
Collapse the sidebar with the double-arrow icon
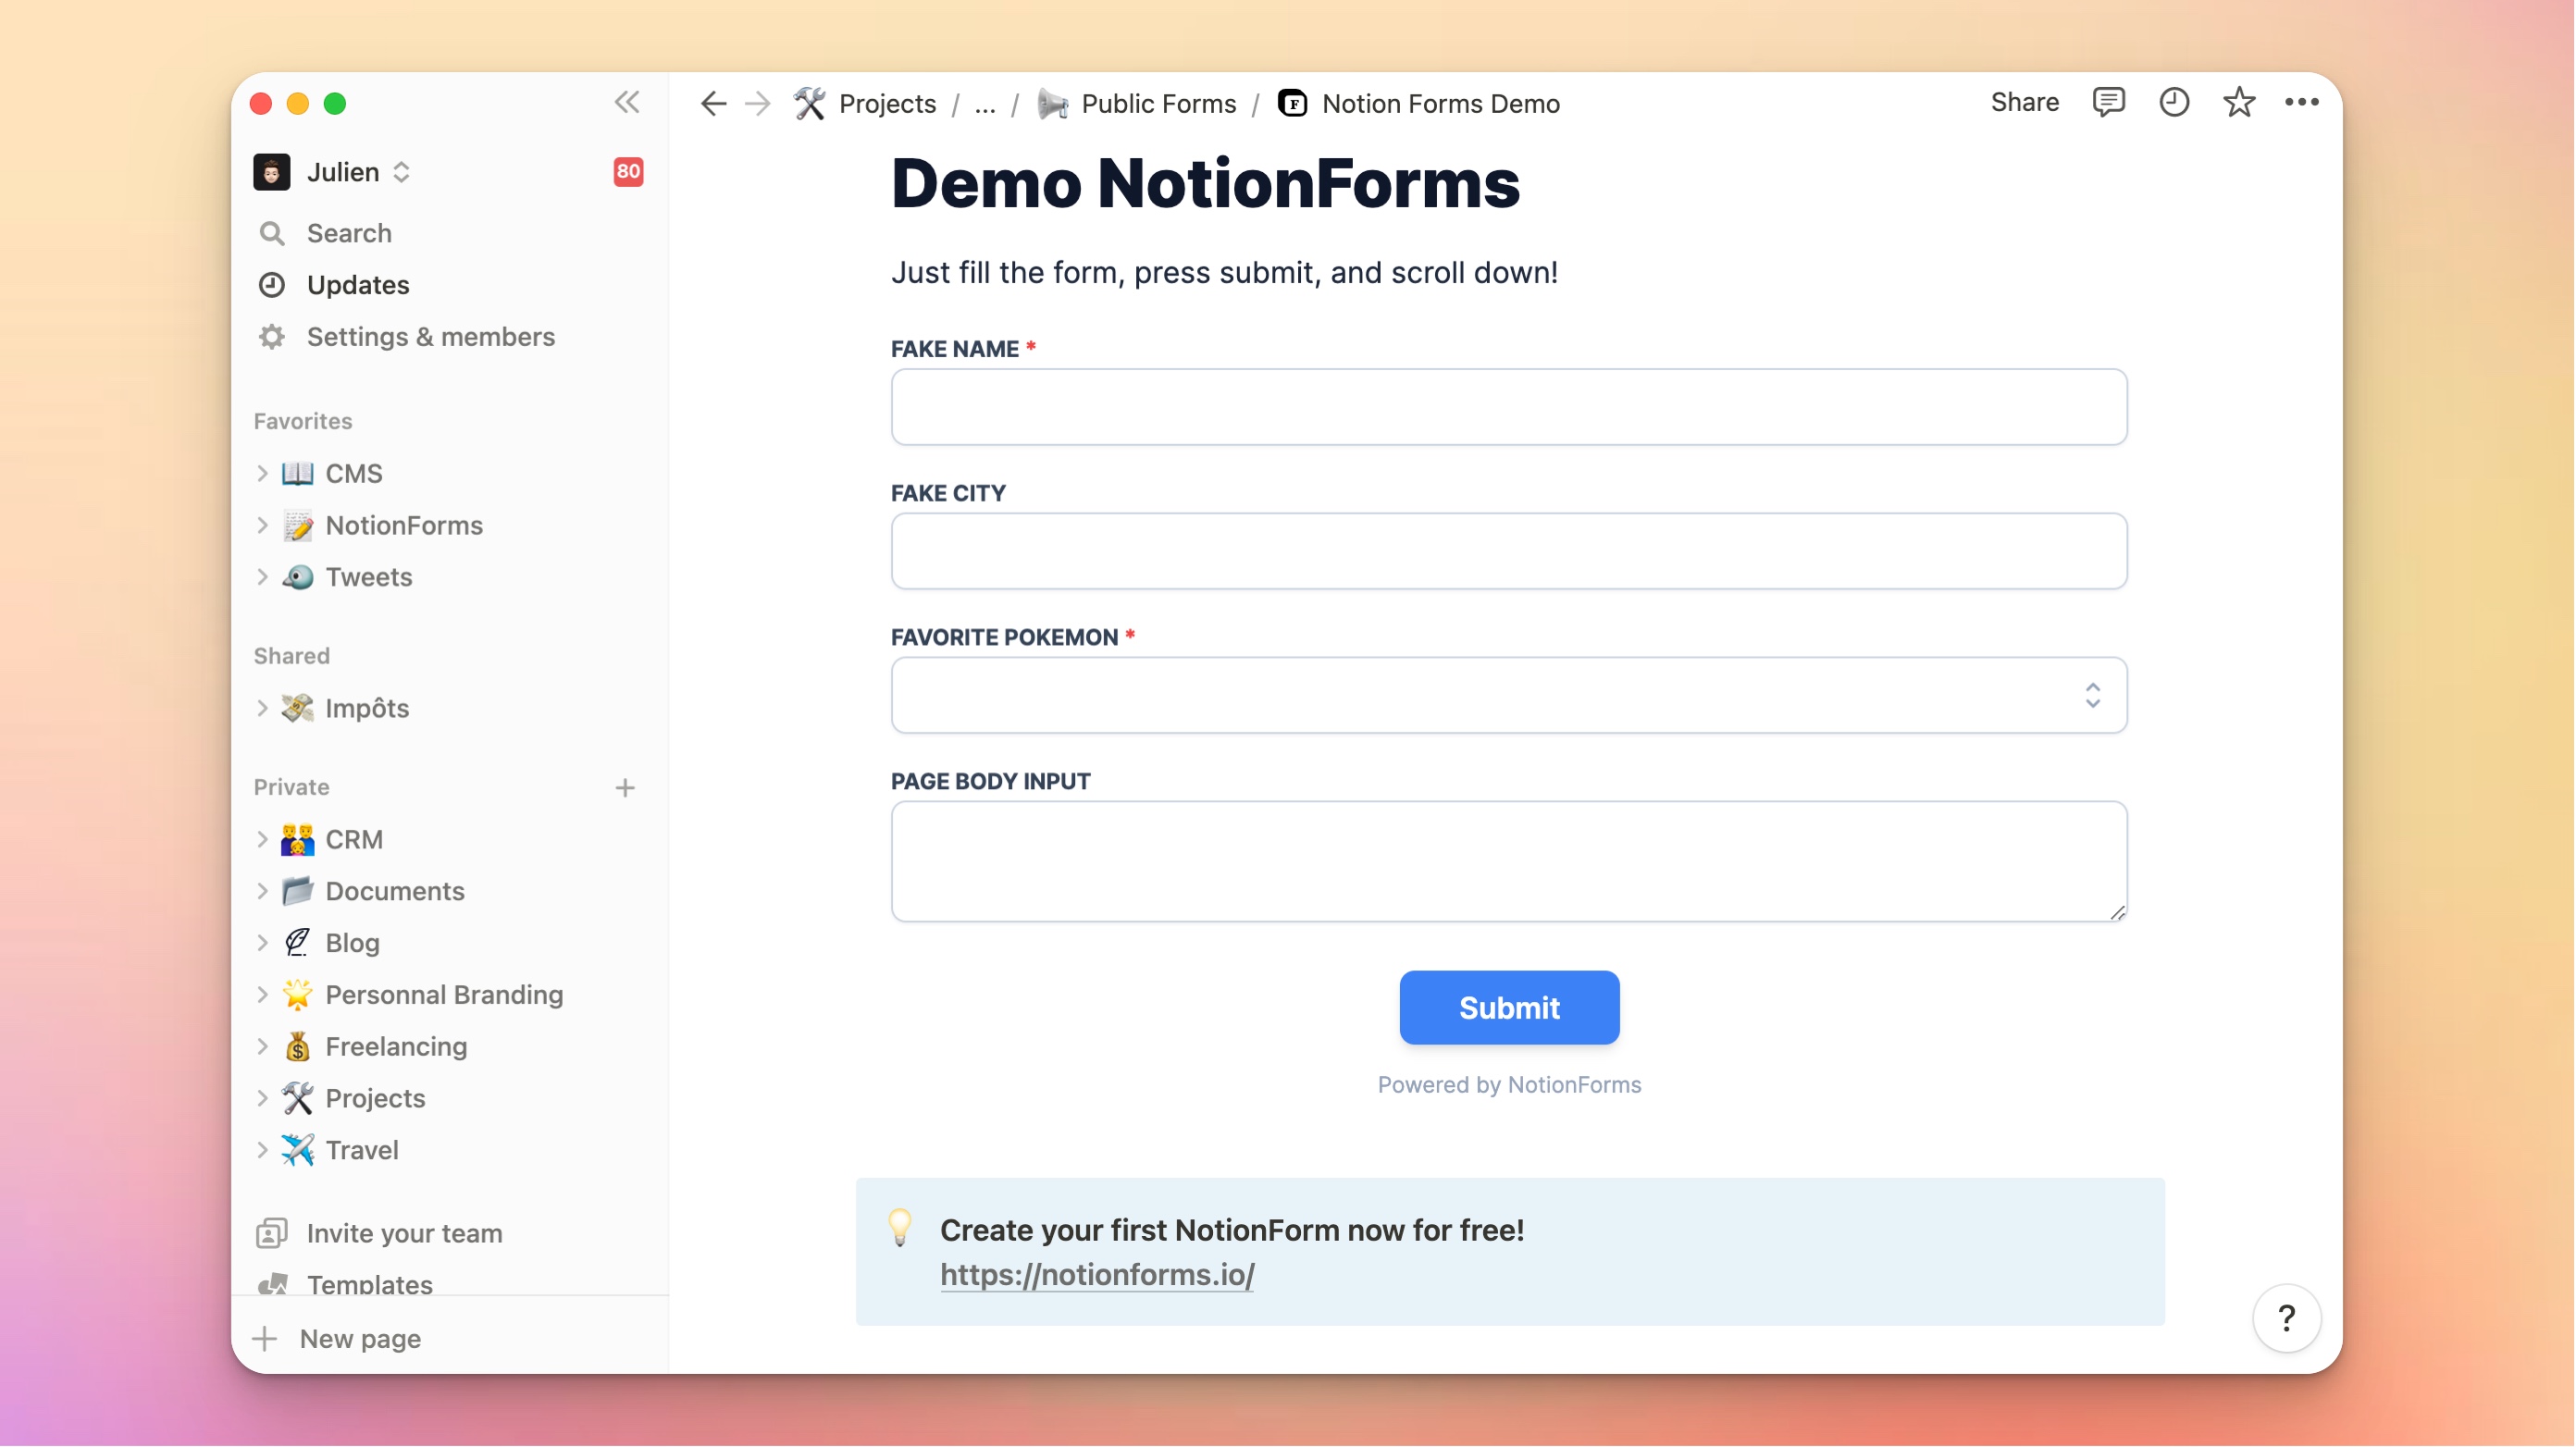coord(627,102)
